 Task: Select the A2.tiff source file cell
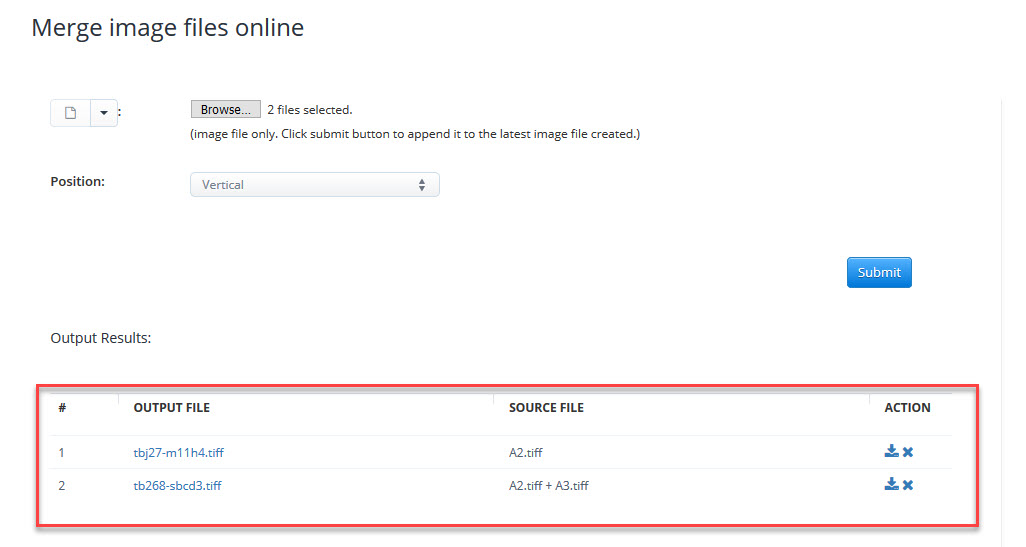pos(525,453)
